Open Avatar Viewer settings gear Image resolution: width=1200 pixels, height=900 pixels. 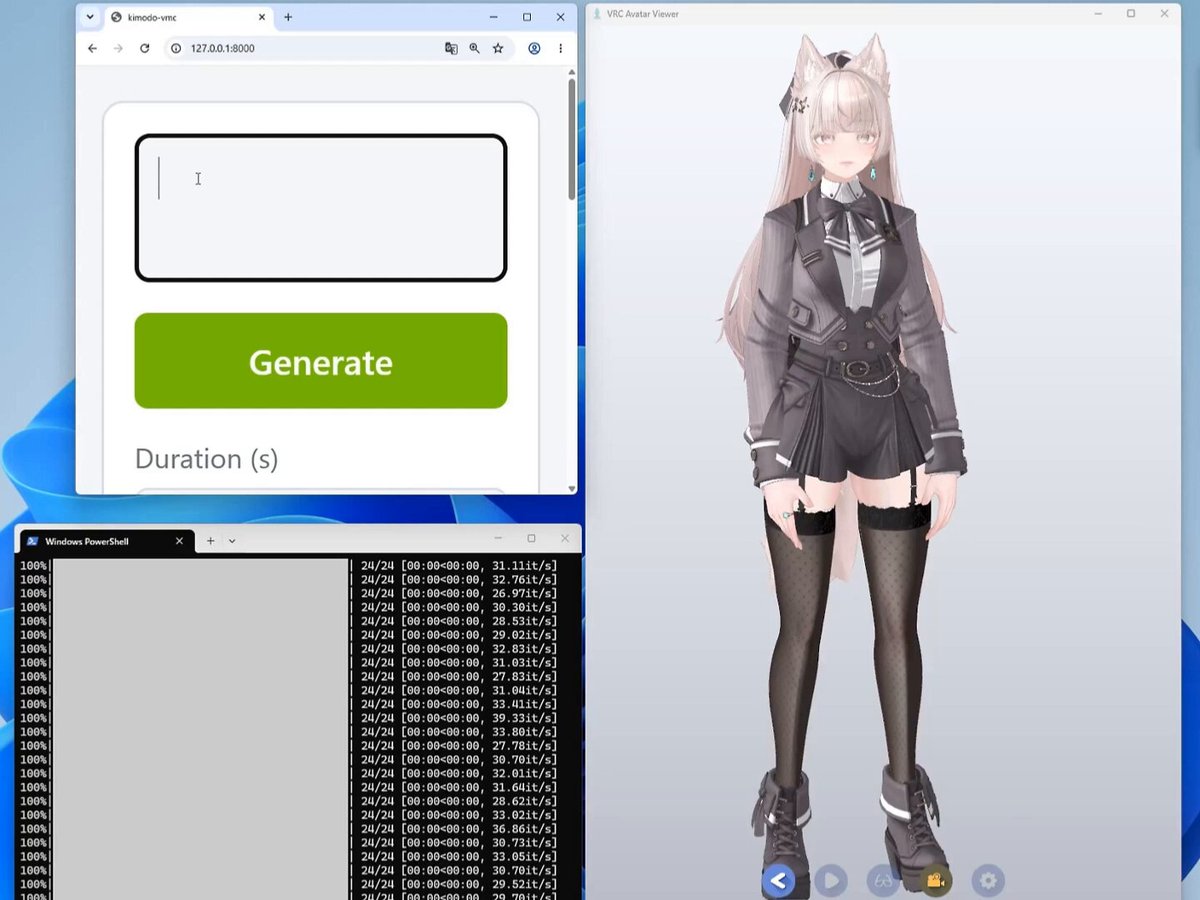(x=988, y=881)
